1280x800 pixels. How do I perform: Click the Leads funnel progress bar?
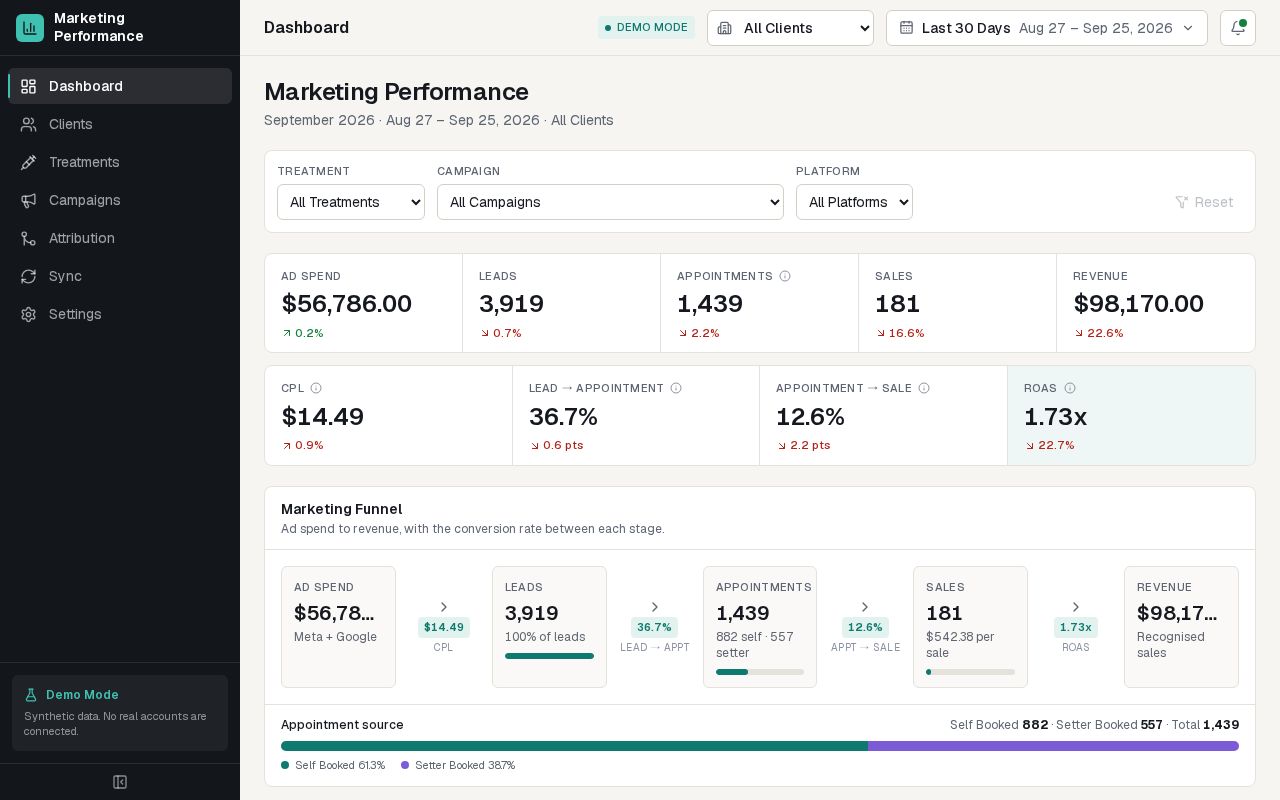549,656
